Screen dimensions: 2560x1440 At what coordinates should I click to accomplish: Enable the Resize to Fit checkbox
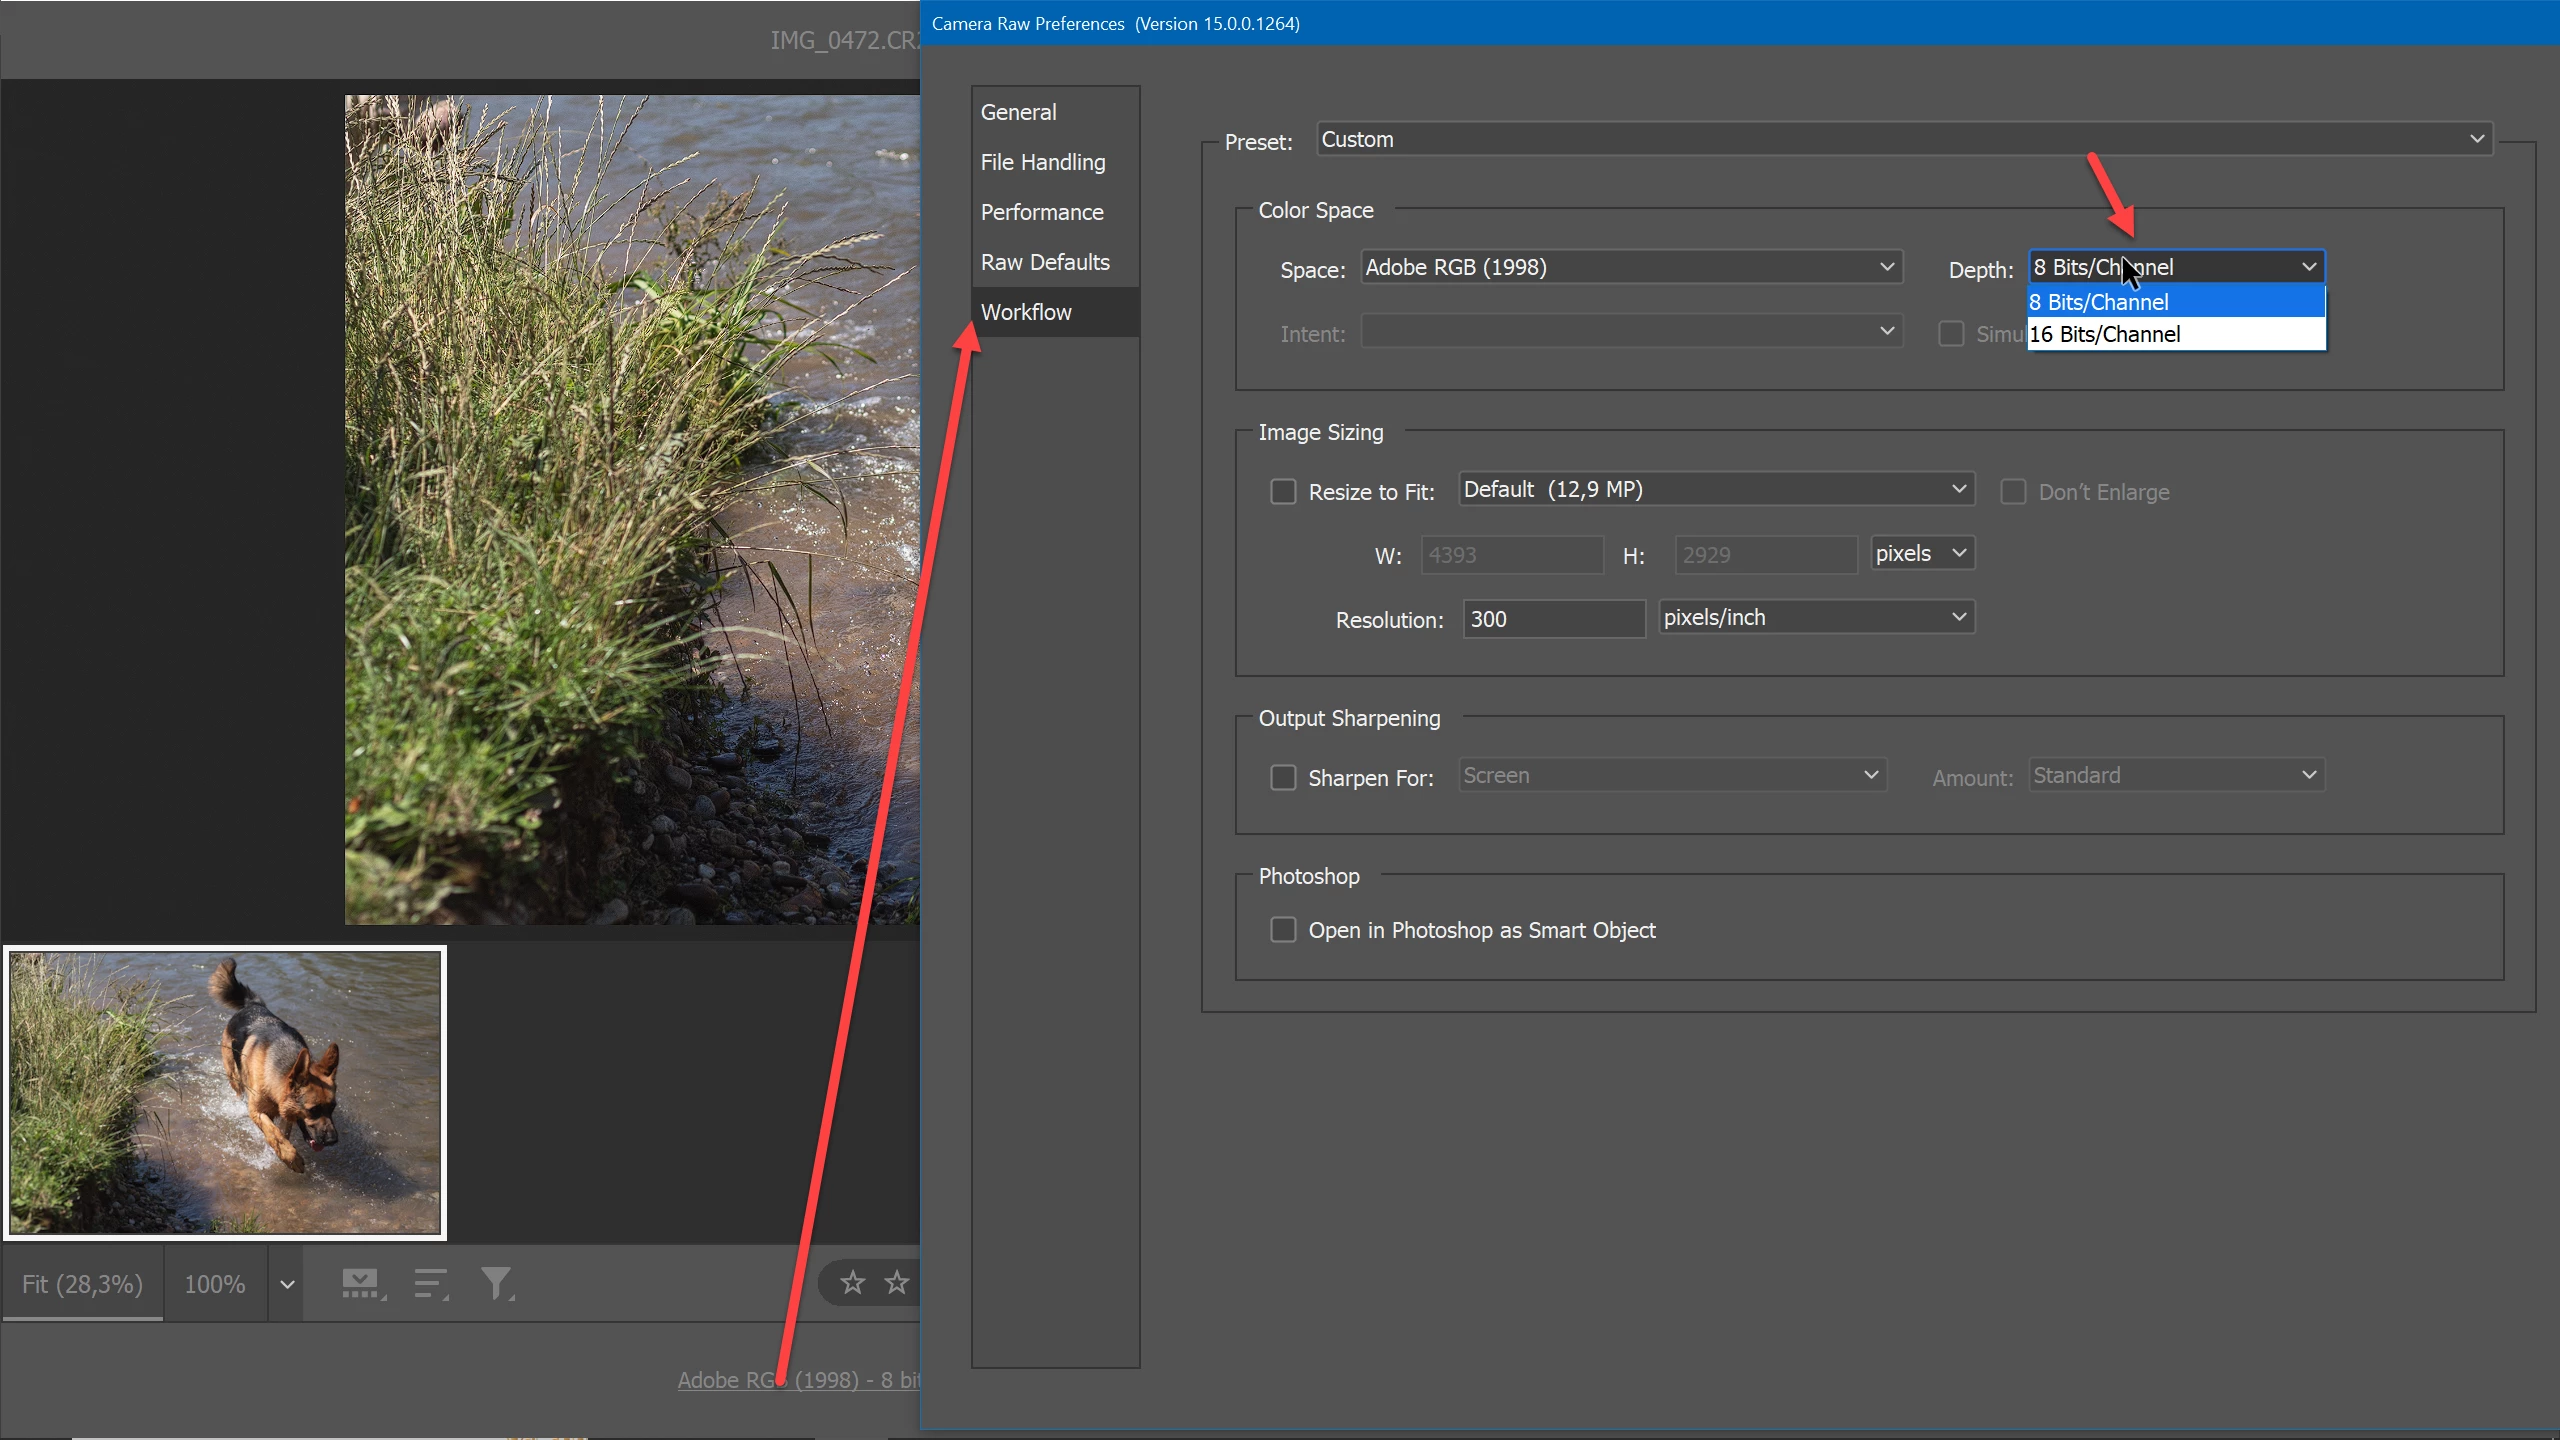tap(1283, 492)
